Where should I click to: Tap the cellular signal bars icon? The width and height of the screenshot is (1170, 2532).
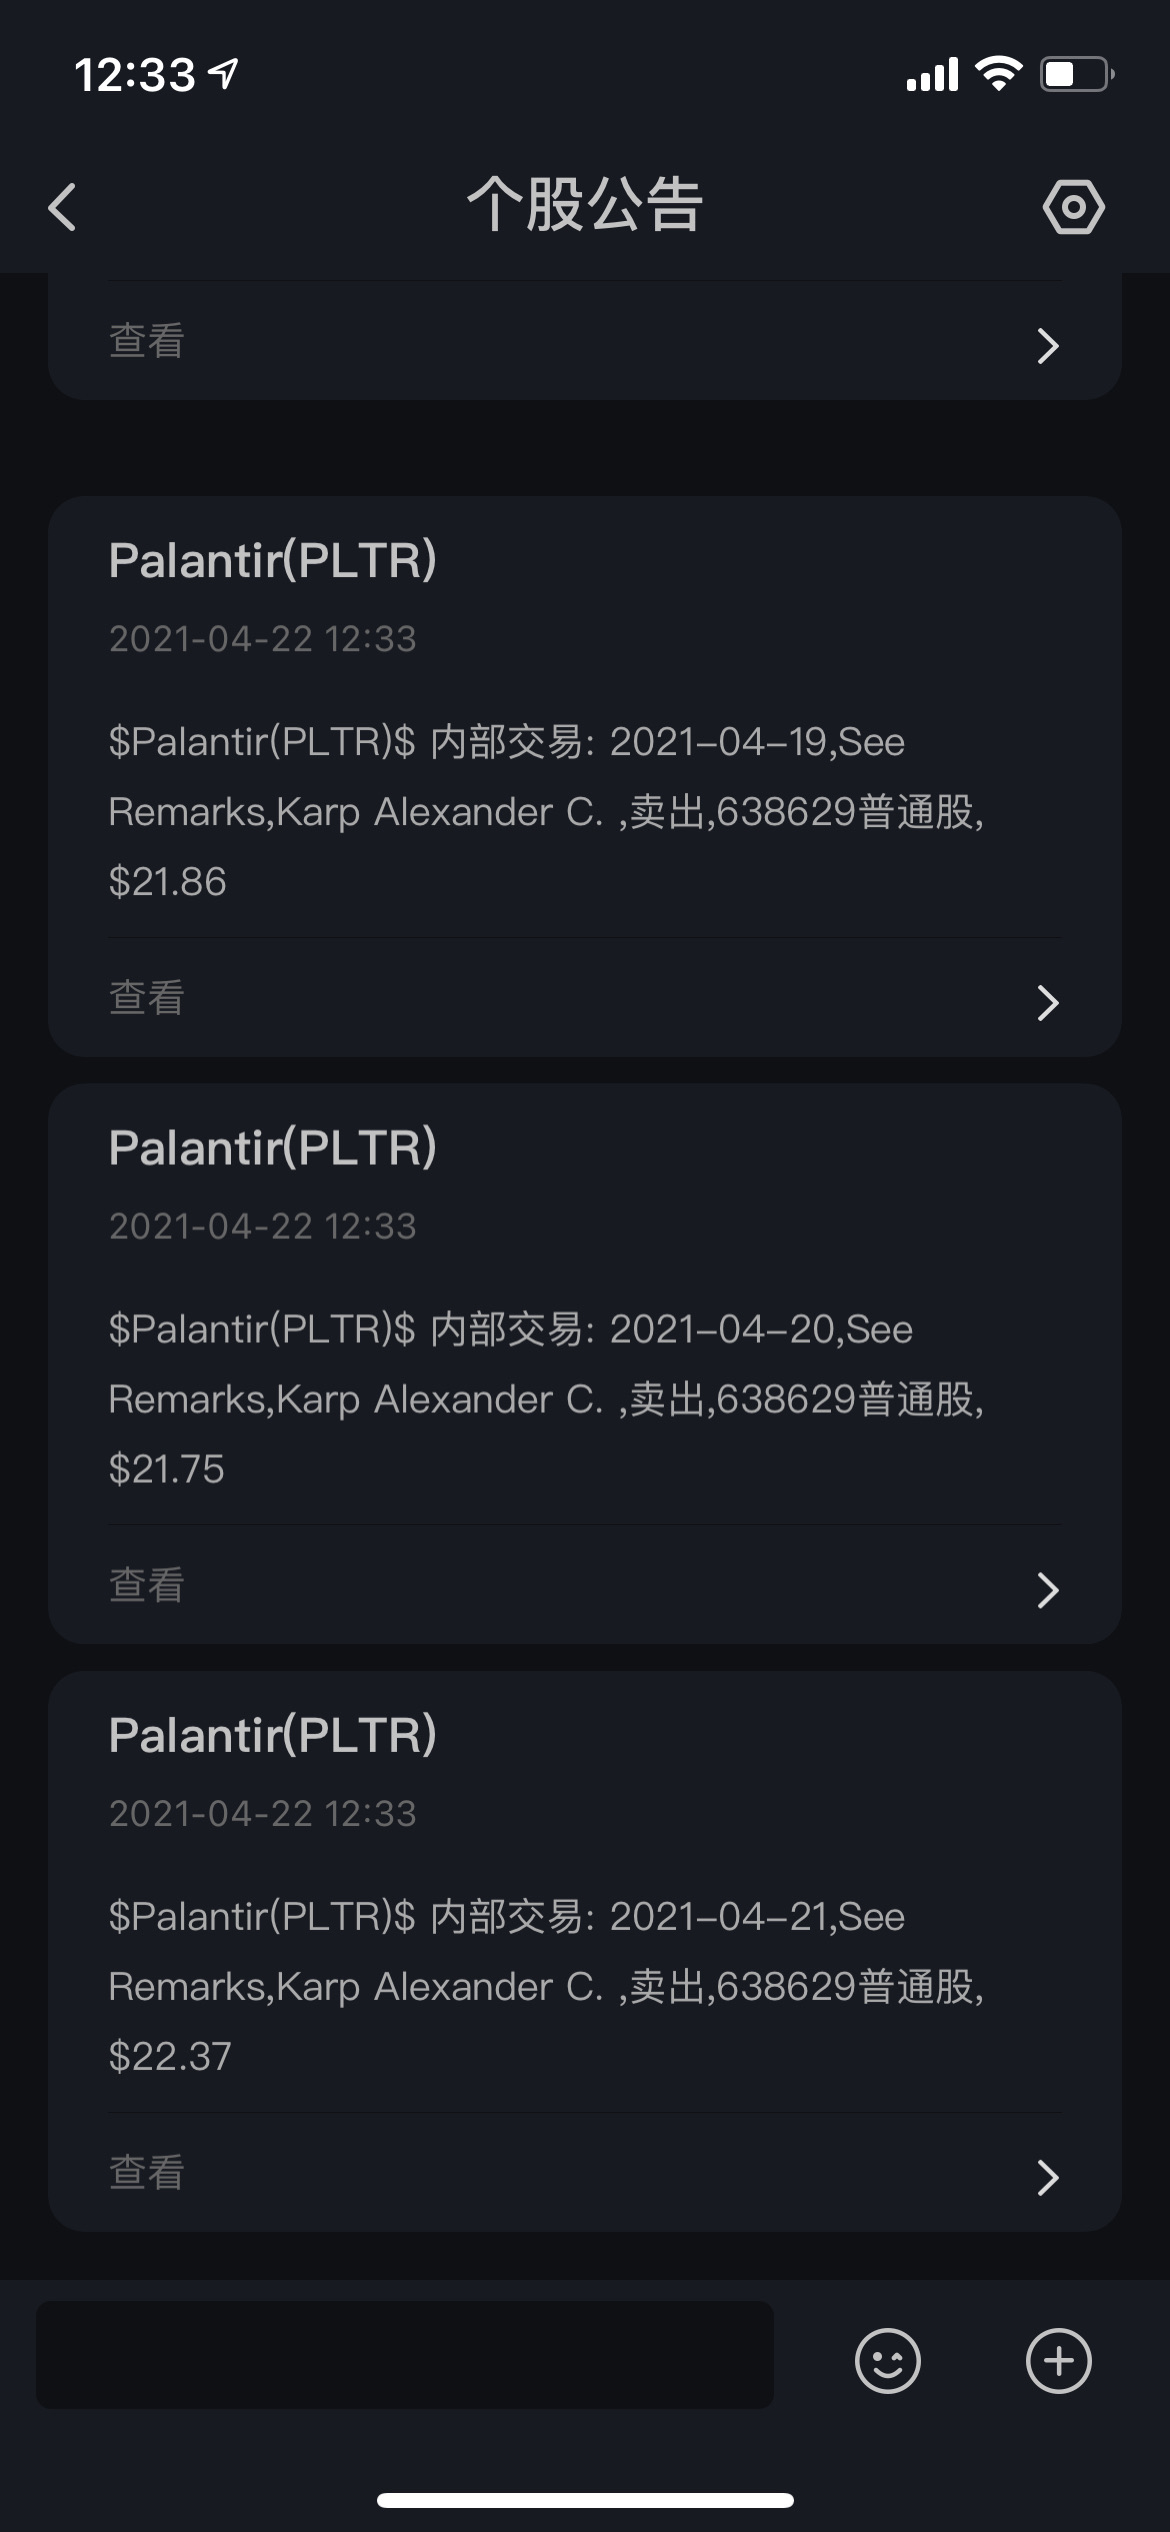coord(932,74)
